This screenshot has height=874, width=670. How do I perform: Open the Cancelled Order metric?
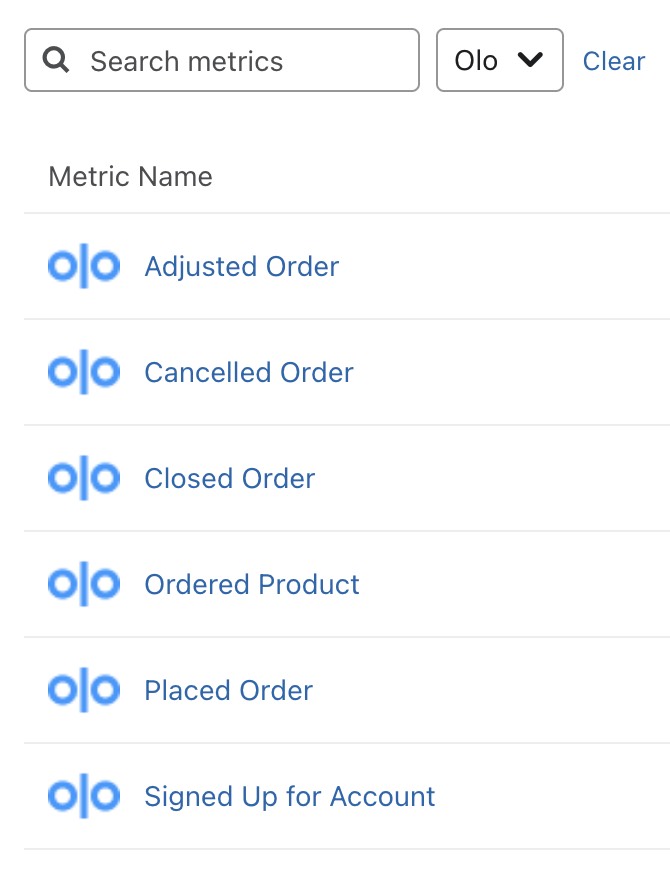pos(248,372)
